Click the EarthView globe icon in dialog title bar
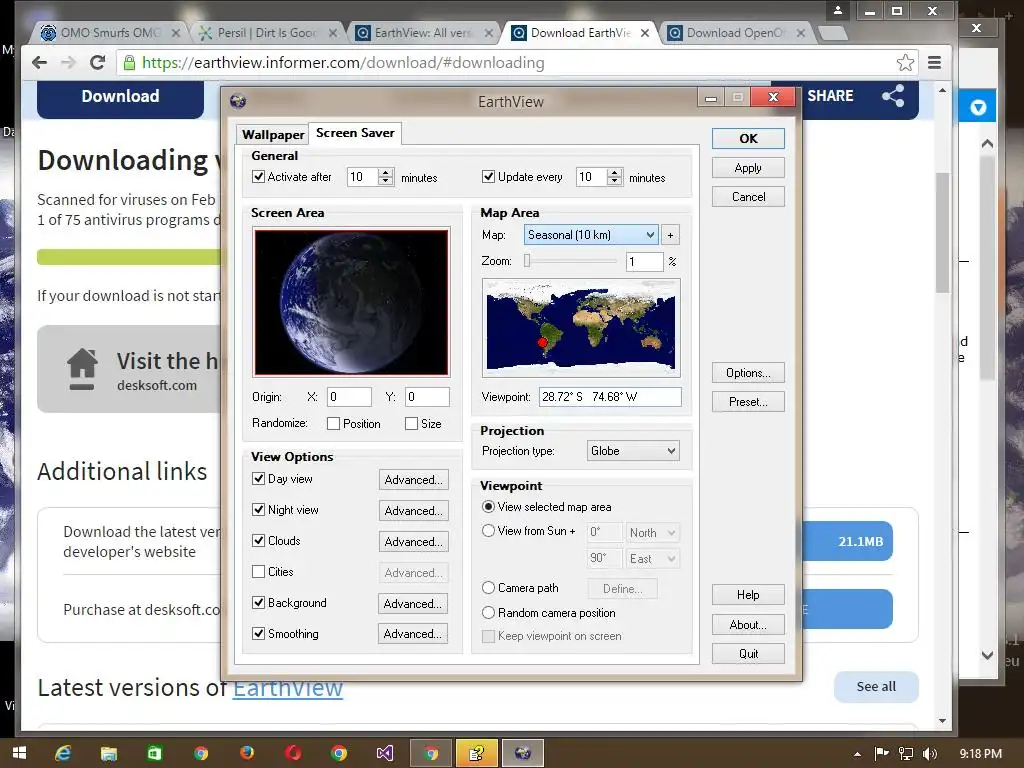This screenshot has height=768, width=1024. 238,101
